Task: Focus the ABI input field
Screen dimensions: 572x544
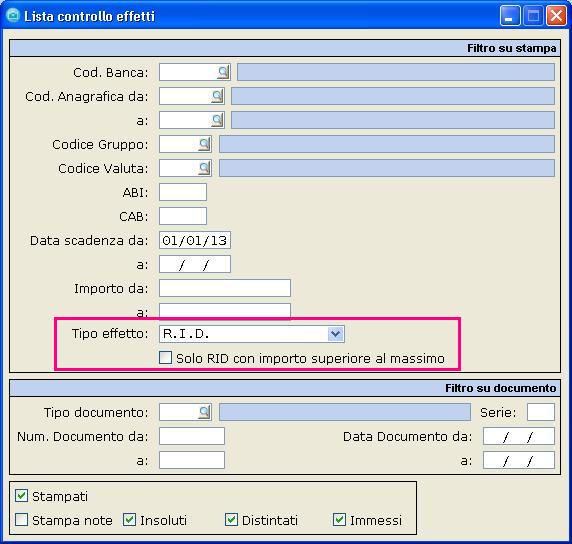Action: (183, 192)
